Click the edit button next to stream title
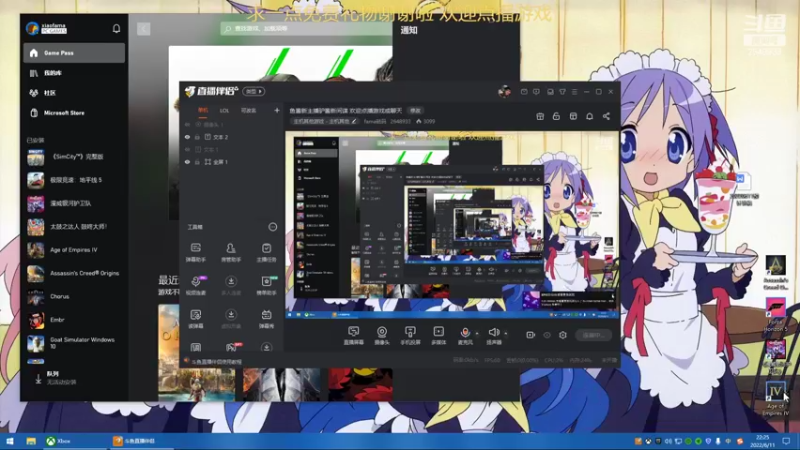The height and width of the screenshot is (450, 800). 415,110
